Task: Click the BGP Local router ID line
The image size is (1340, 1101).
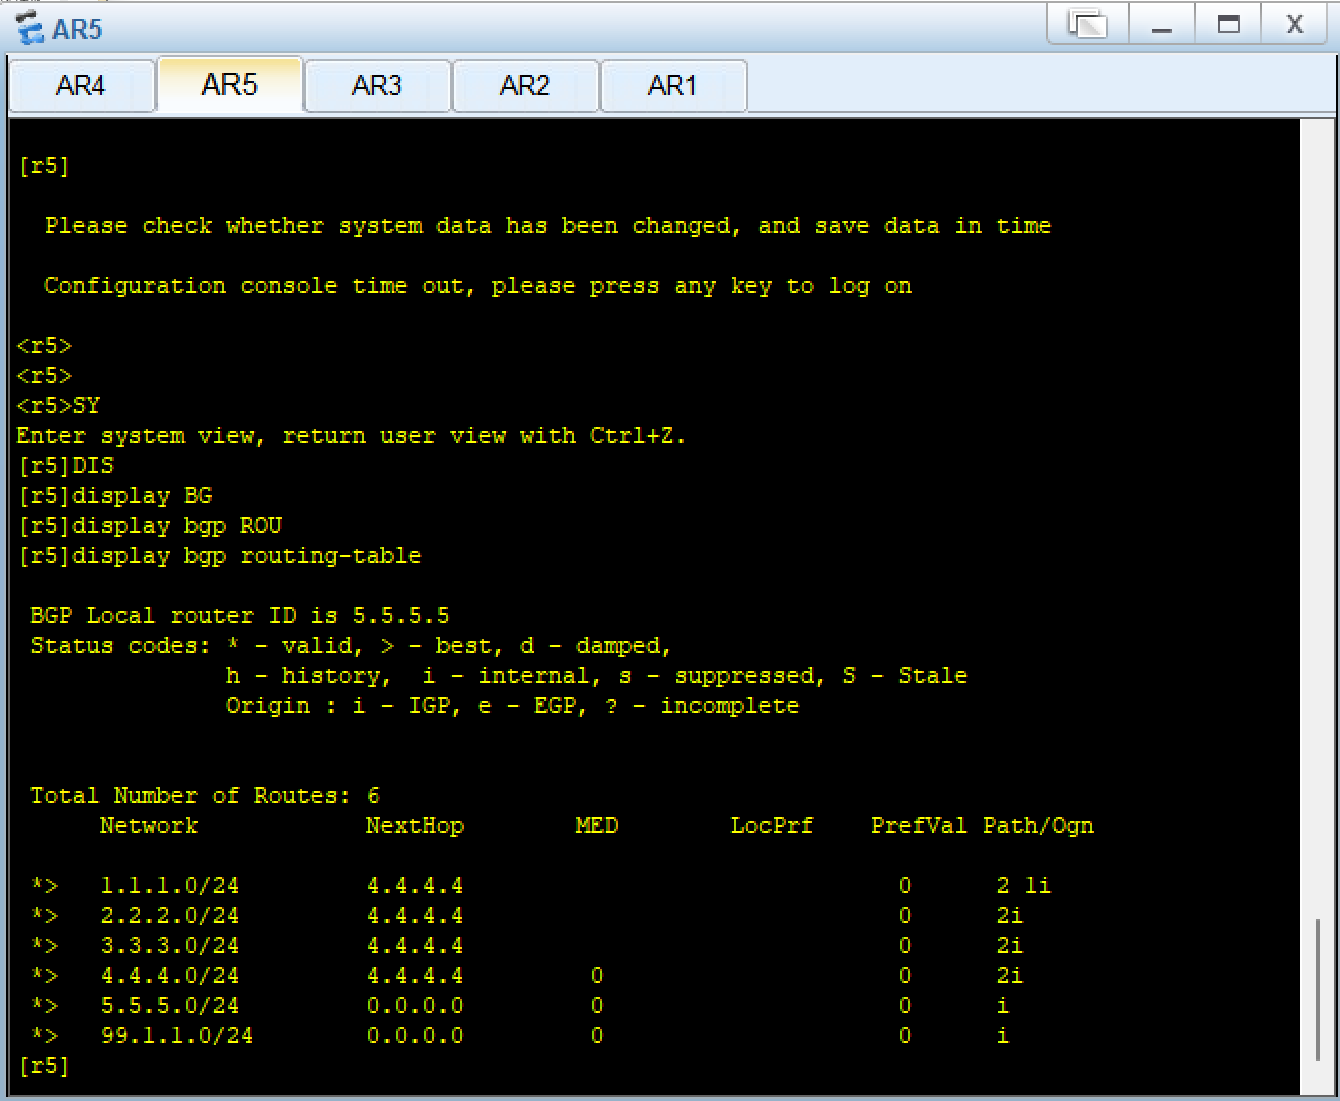Action: [240, 616]
